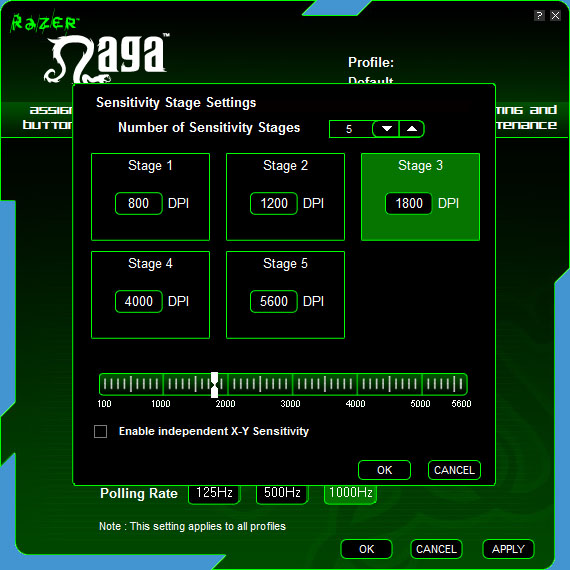Viewport: 570px width, 570px height.
Task: Click the sensitivity stages count field showing 5
Action: tap(350, 129)
